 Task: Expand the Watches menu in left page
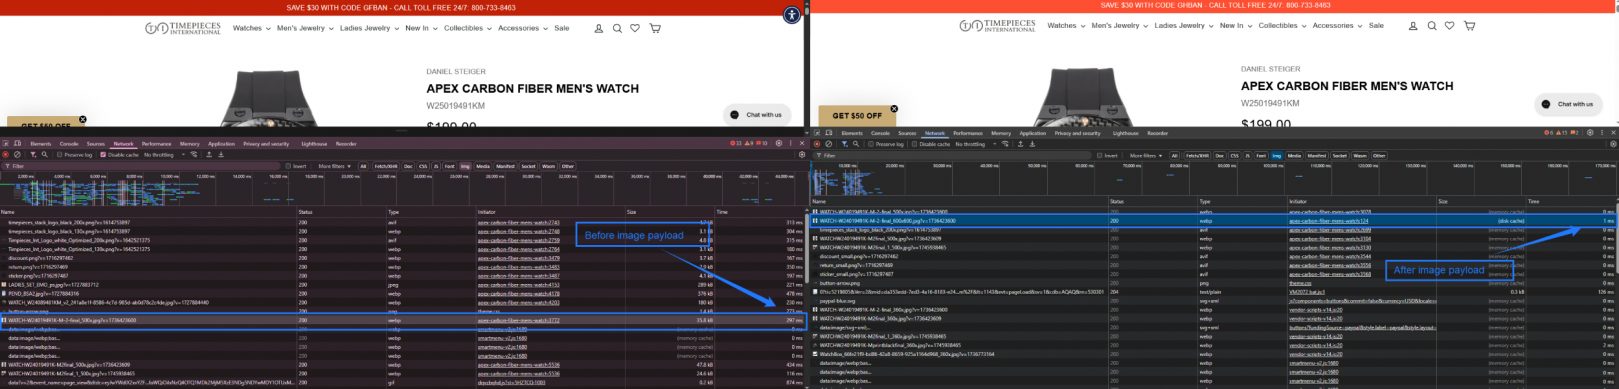click(251, 28)
